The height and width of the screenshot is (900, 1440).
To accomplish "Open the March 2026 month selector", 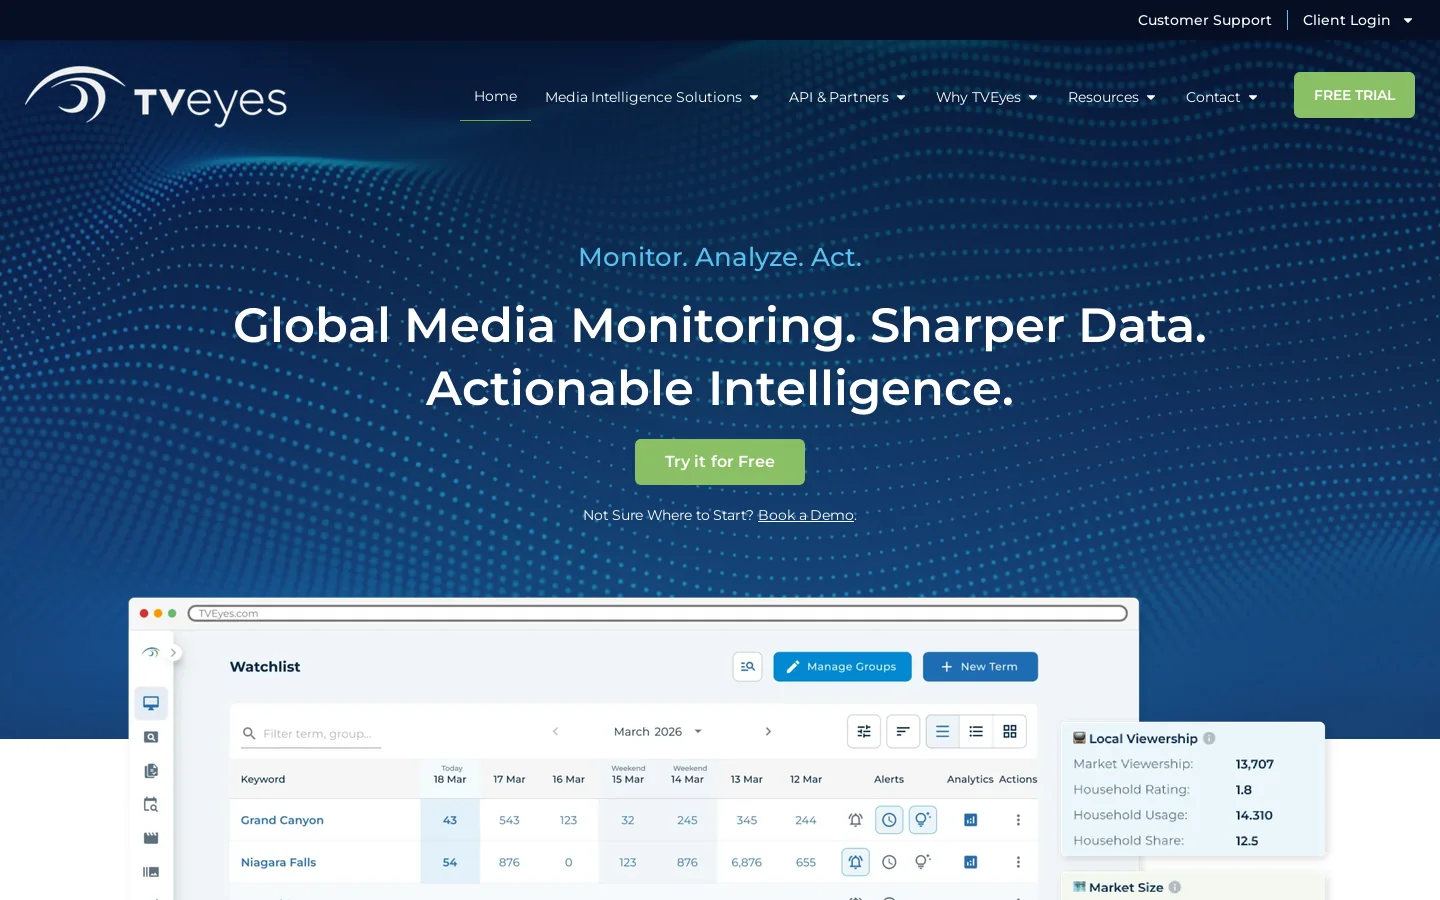I will 658,732.
